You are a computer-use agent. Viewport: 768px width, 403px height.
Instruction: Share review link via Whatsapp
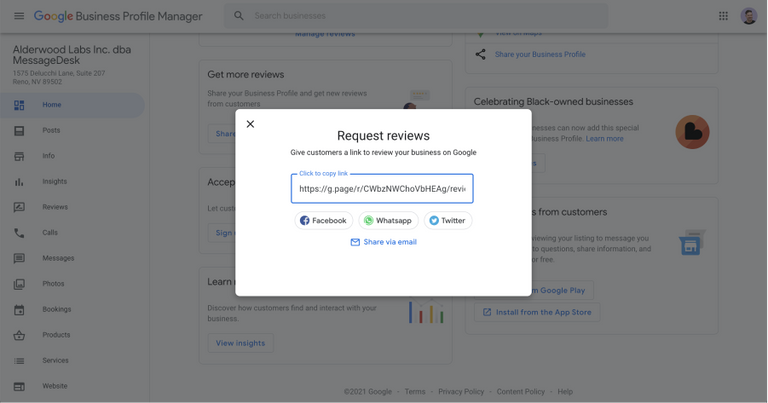388,220
